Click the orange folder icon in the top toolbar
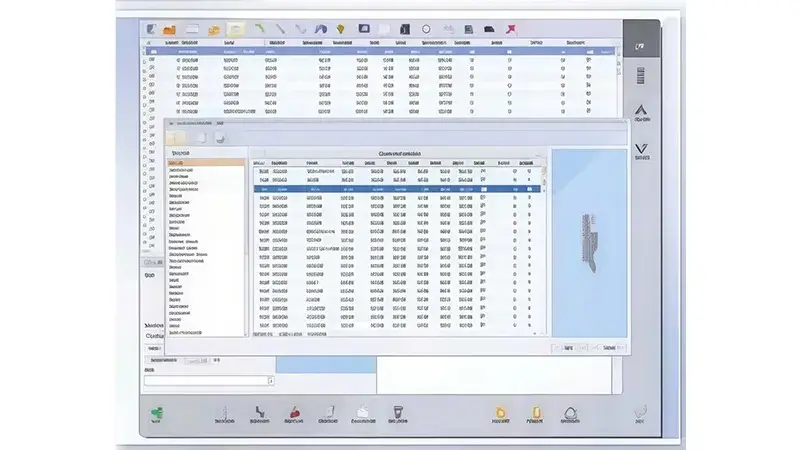800x450 pixels. tap(169, 30)
